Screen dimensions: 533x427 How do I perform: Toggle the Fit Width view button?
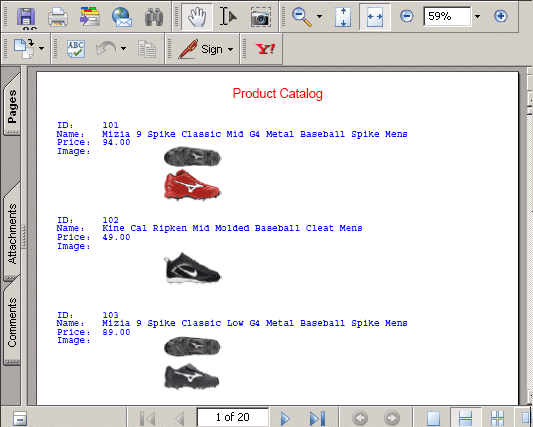(375, 16)
